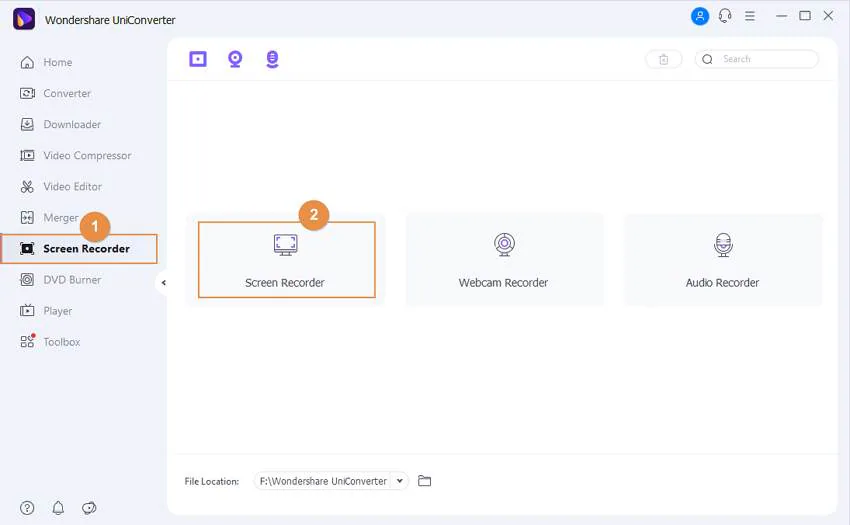The width and height of the screenshot is (850, 525).
Task: Click the scissors Video Editor icon
Action: [x=27, y=187]
